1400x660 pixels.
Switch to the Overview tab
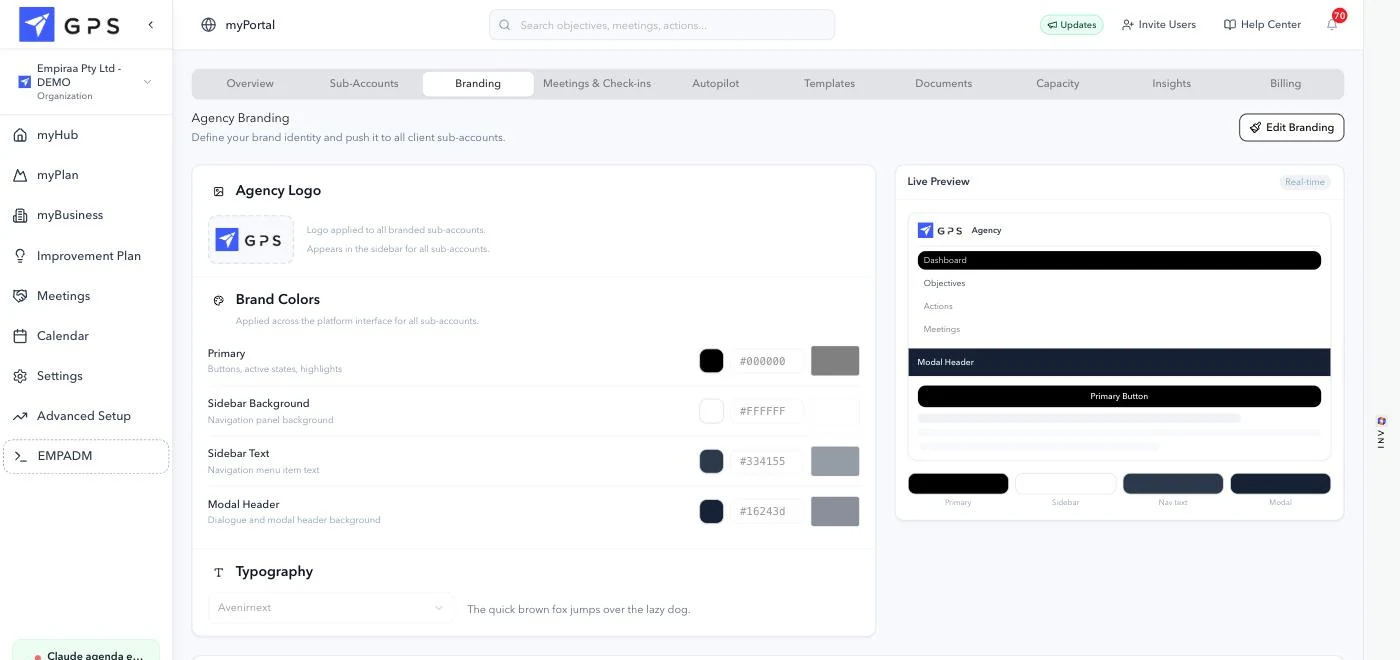pyautogui.click(x=250, y=84)
